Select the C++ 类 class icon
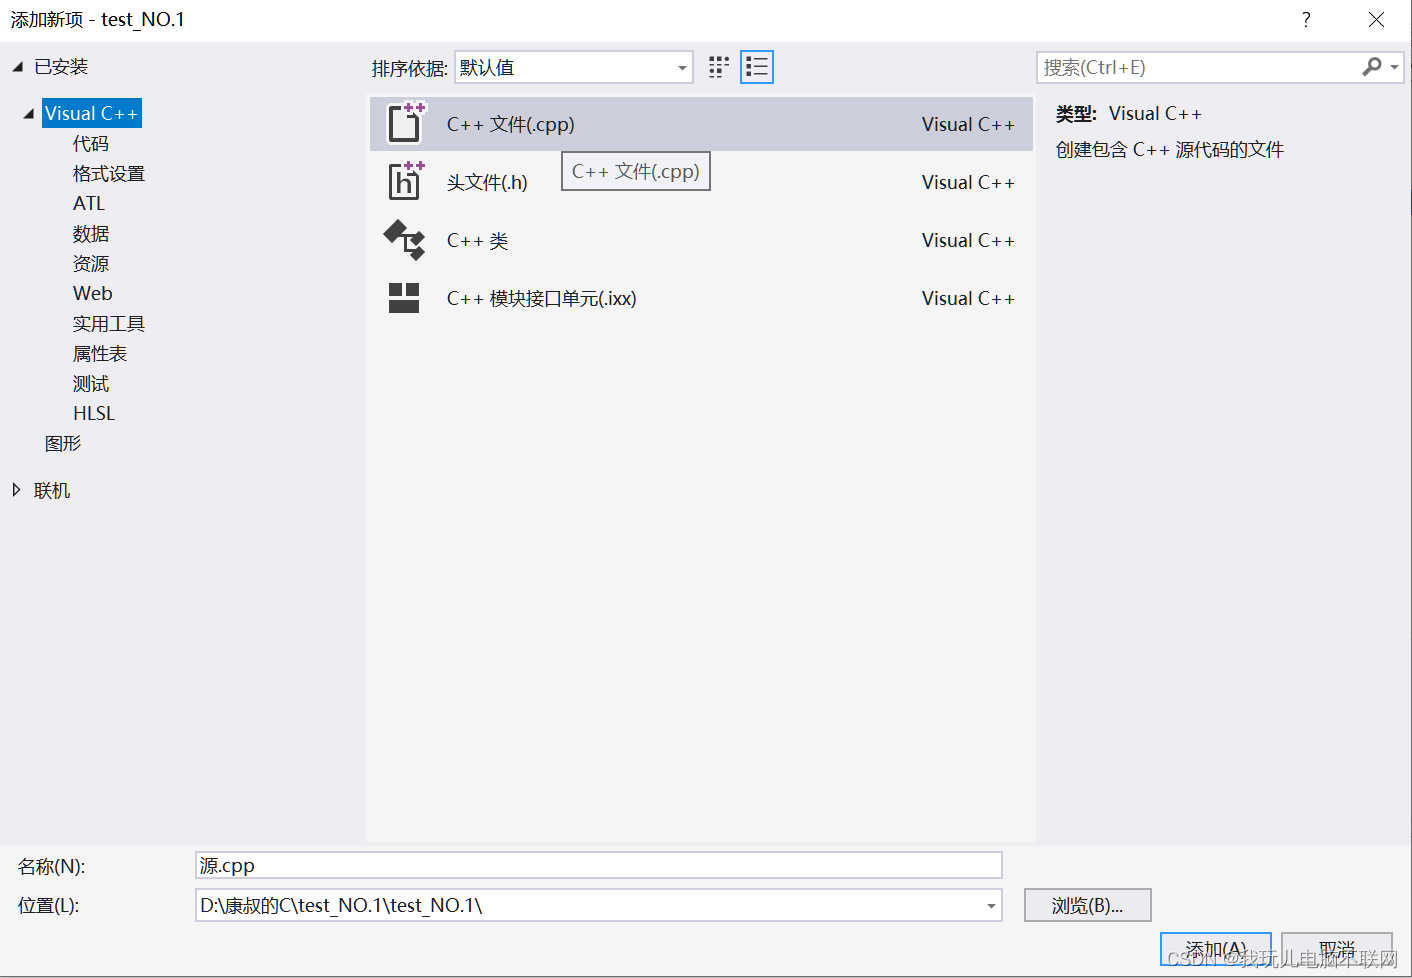 [x=405, y=240]
